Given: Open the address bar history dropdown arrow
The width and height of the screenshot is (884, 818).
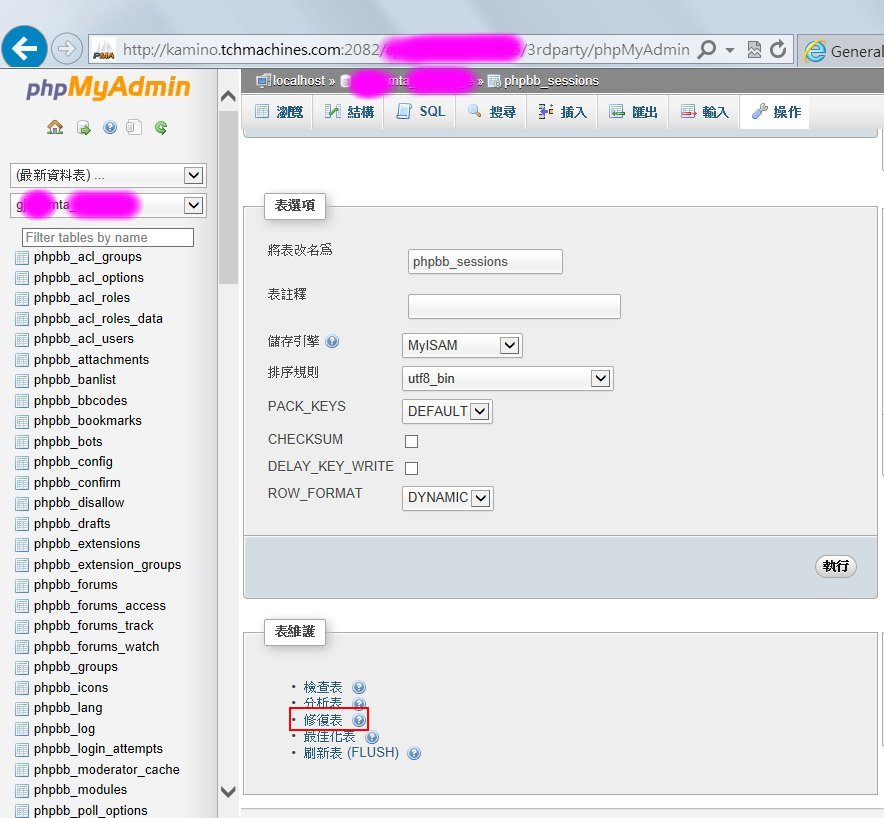Looking at the screenshot, I should (x=730, y=50).
